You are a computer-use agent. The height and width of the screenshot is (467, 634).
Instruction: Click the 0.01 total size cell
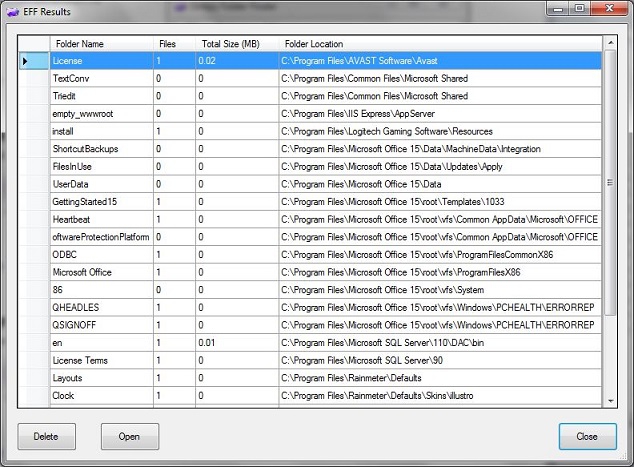pos(237,343)
